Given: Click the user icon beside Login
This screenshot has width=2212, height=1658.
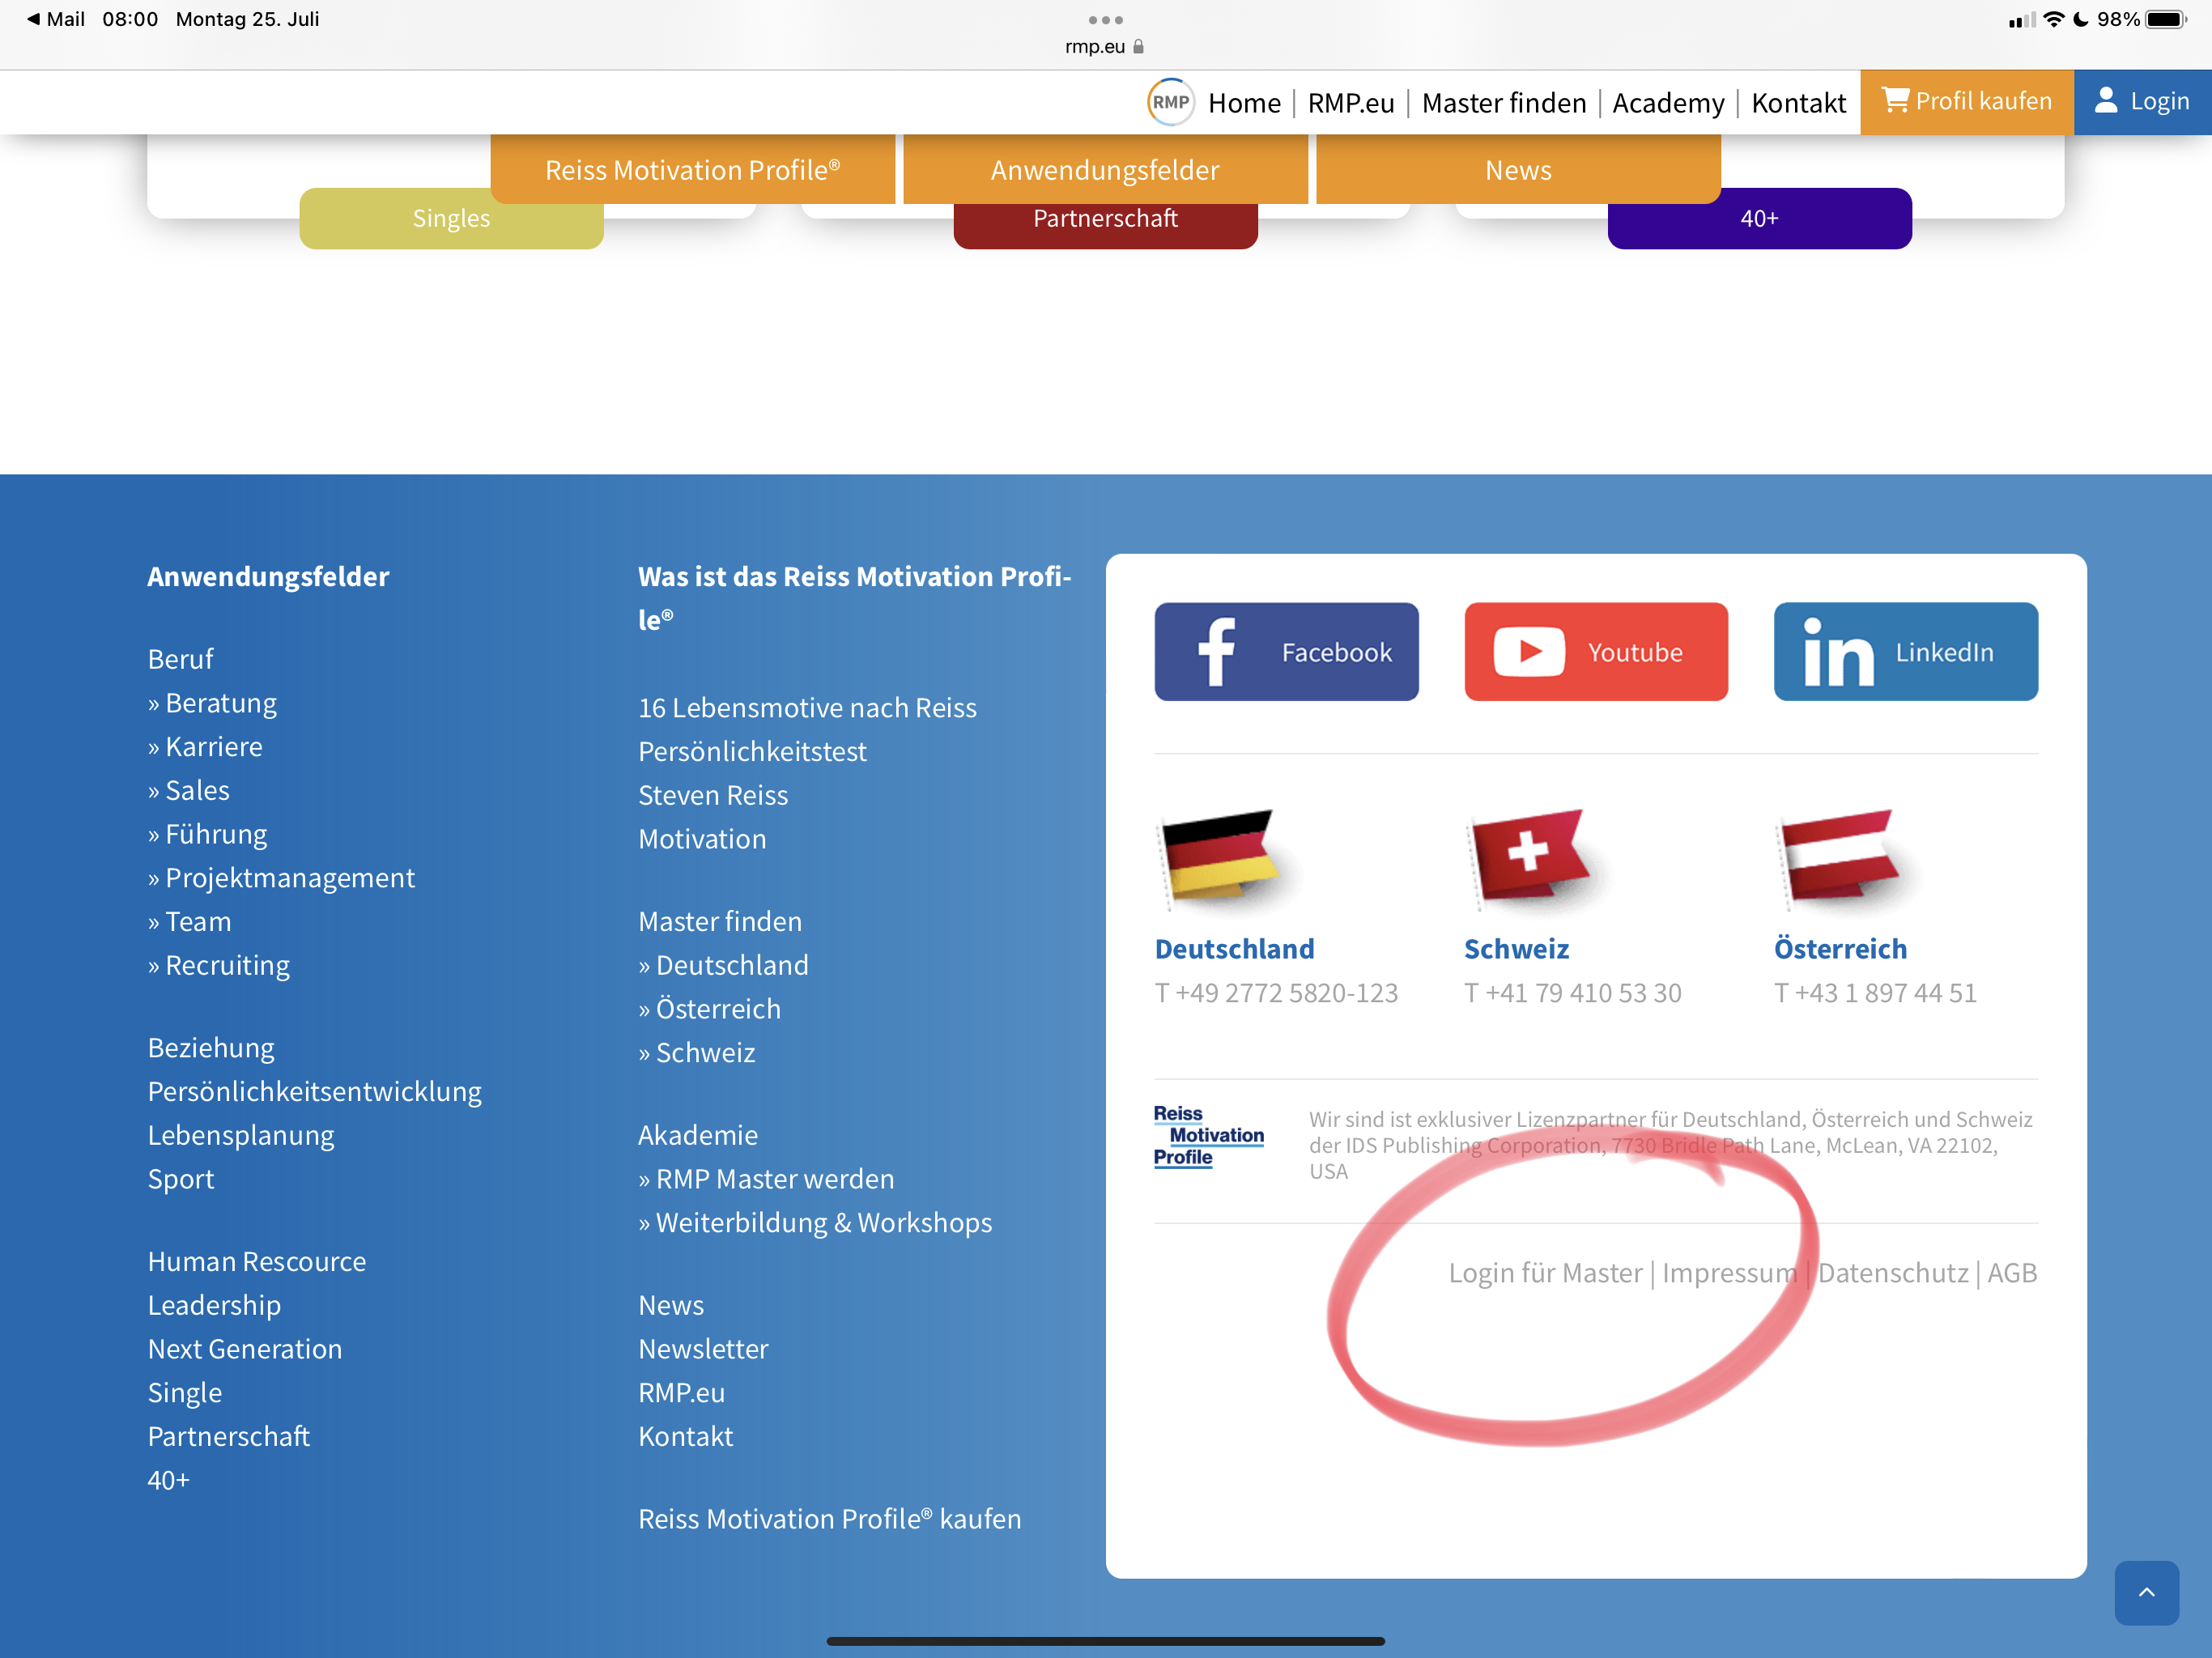Looking at the screenshot, I should click(x=2106, y=100).
